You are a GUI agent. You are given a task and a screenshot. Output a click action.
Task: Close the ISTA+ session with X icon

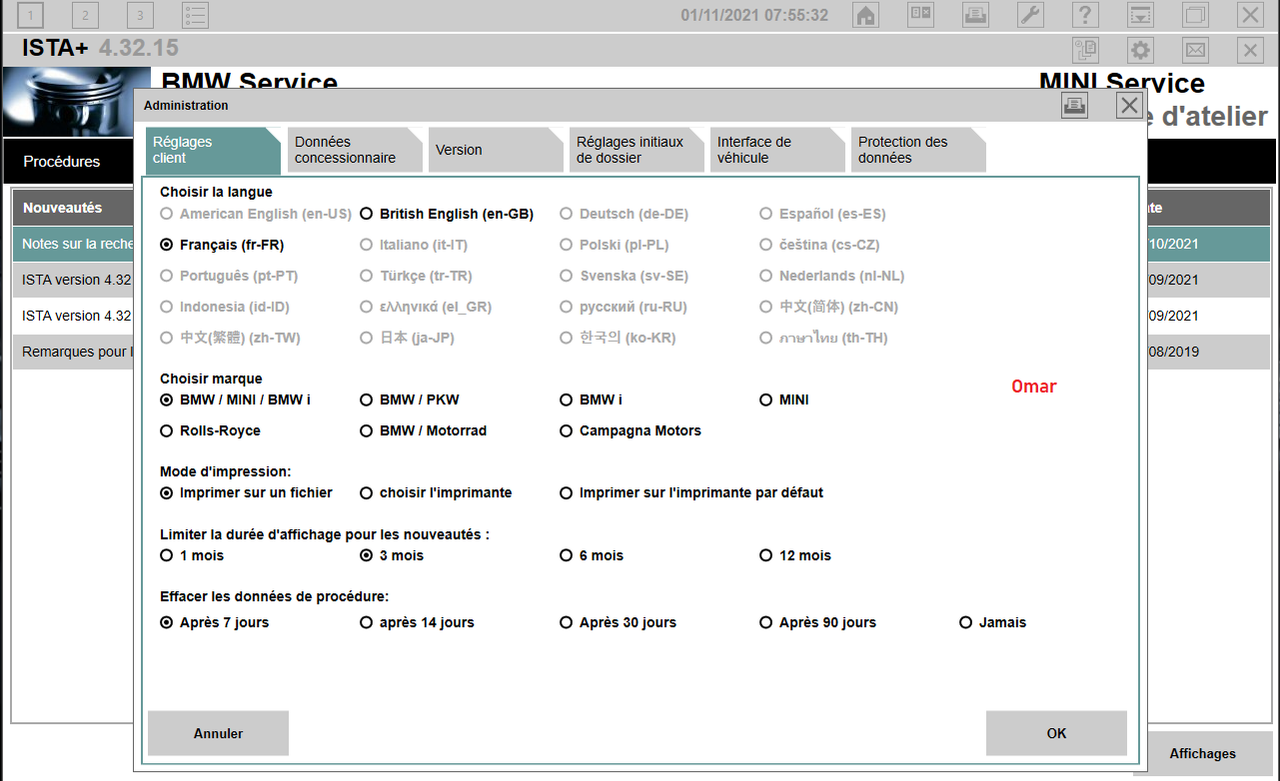click(x=1250, y=50)
